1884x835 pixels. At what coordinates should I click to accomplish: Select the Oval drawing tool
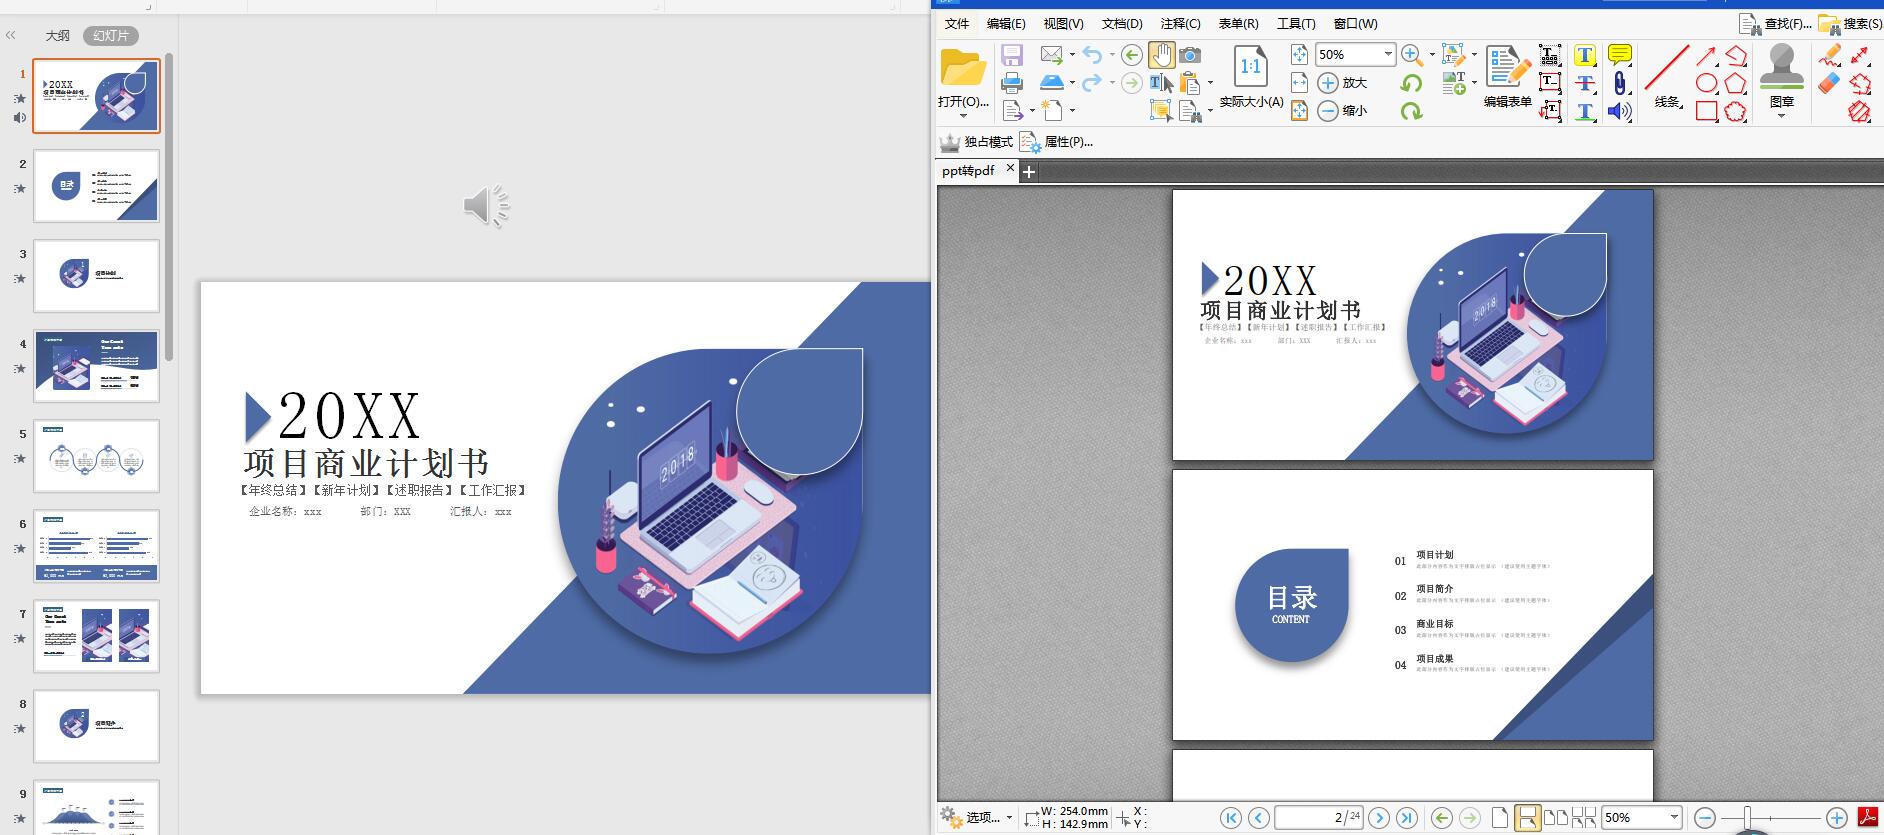[1707, 83]
